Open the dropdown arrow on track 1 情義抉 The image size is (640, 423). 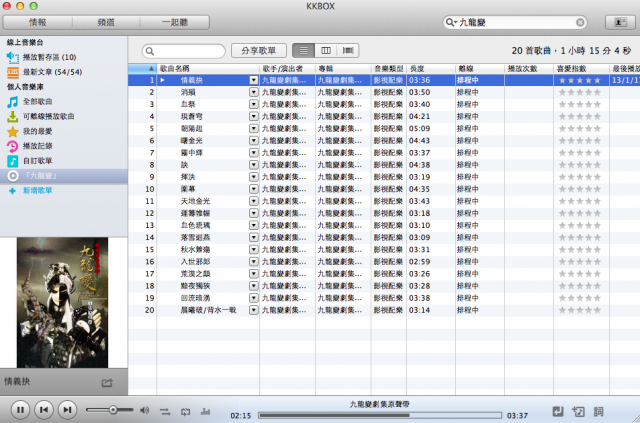point(254,80)
